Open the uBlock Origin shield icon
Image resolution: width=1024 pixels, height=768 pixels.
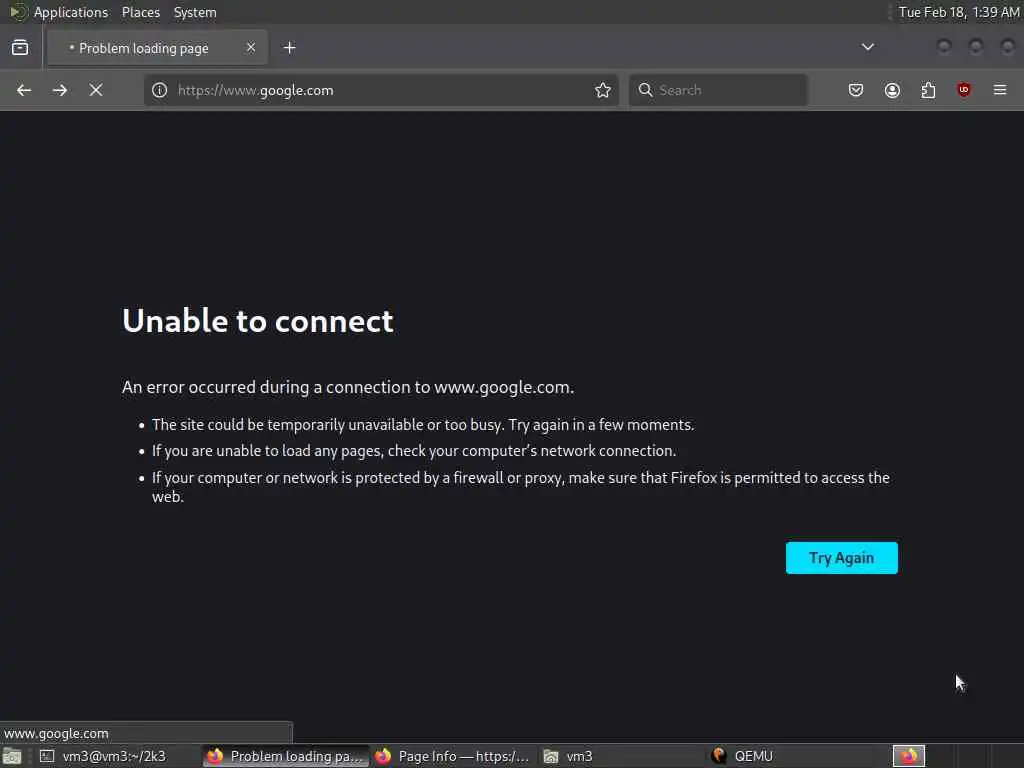(x=964, y=90)
